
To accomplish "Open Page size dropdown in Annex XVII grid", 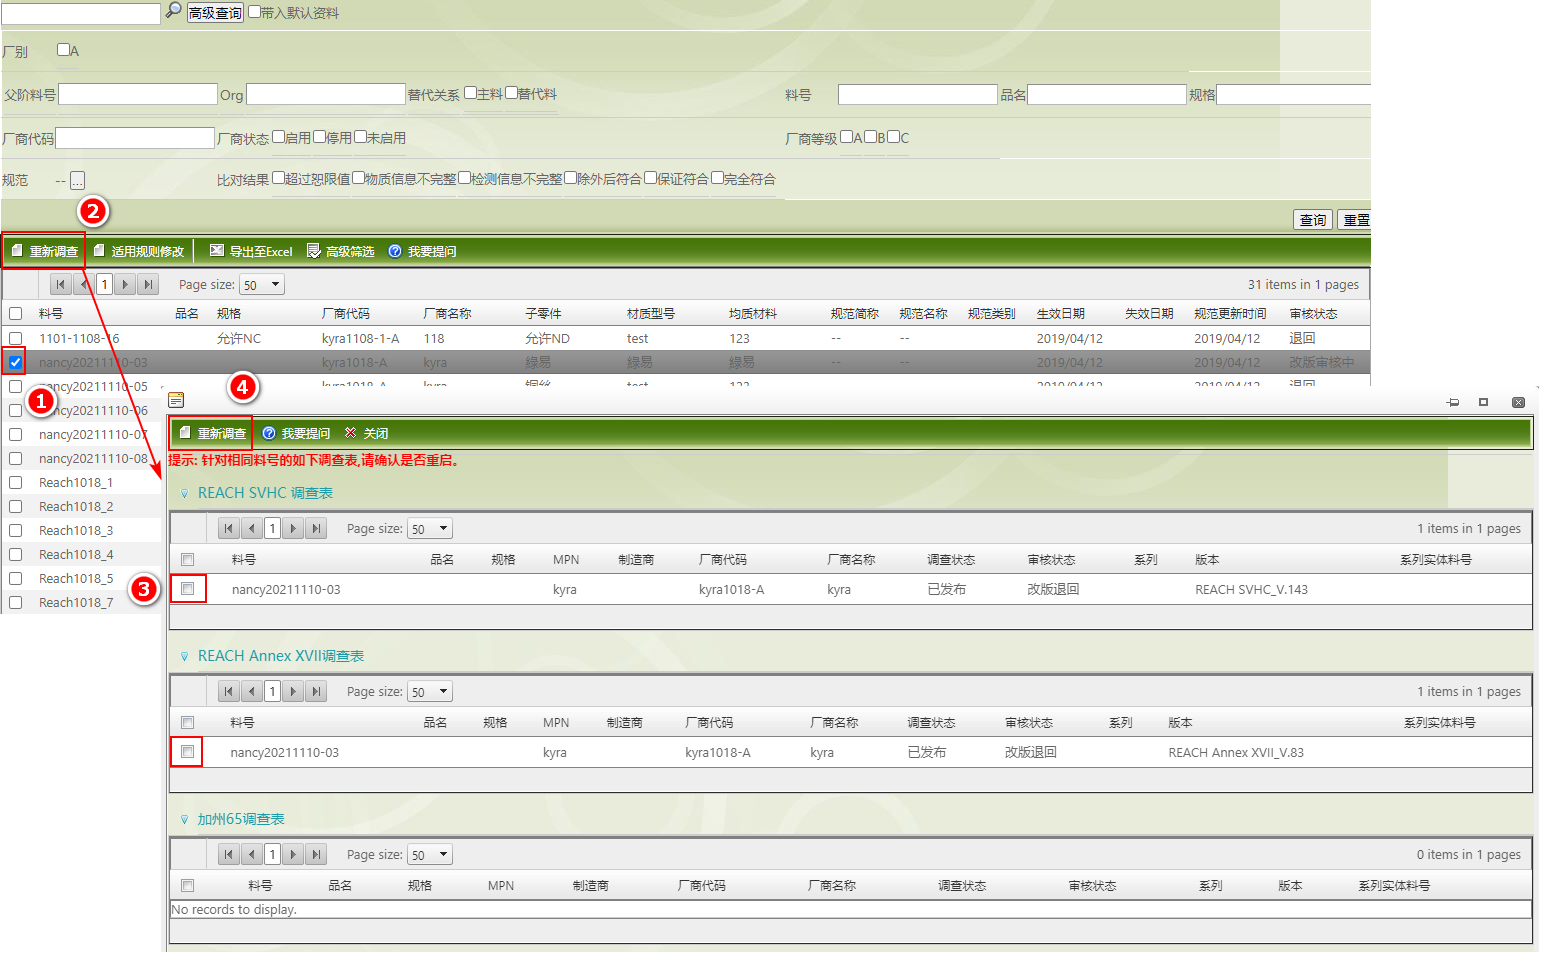I will click(430, 692).
